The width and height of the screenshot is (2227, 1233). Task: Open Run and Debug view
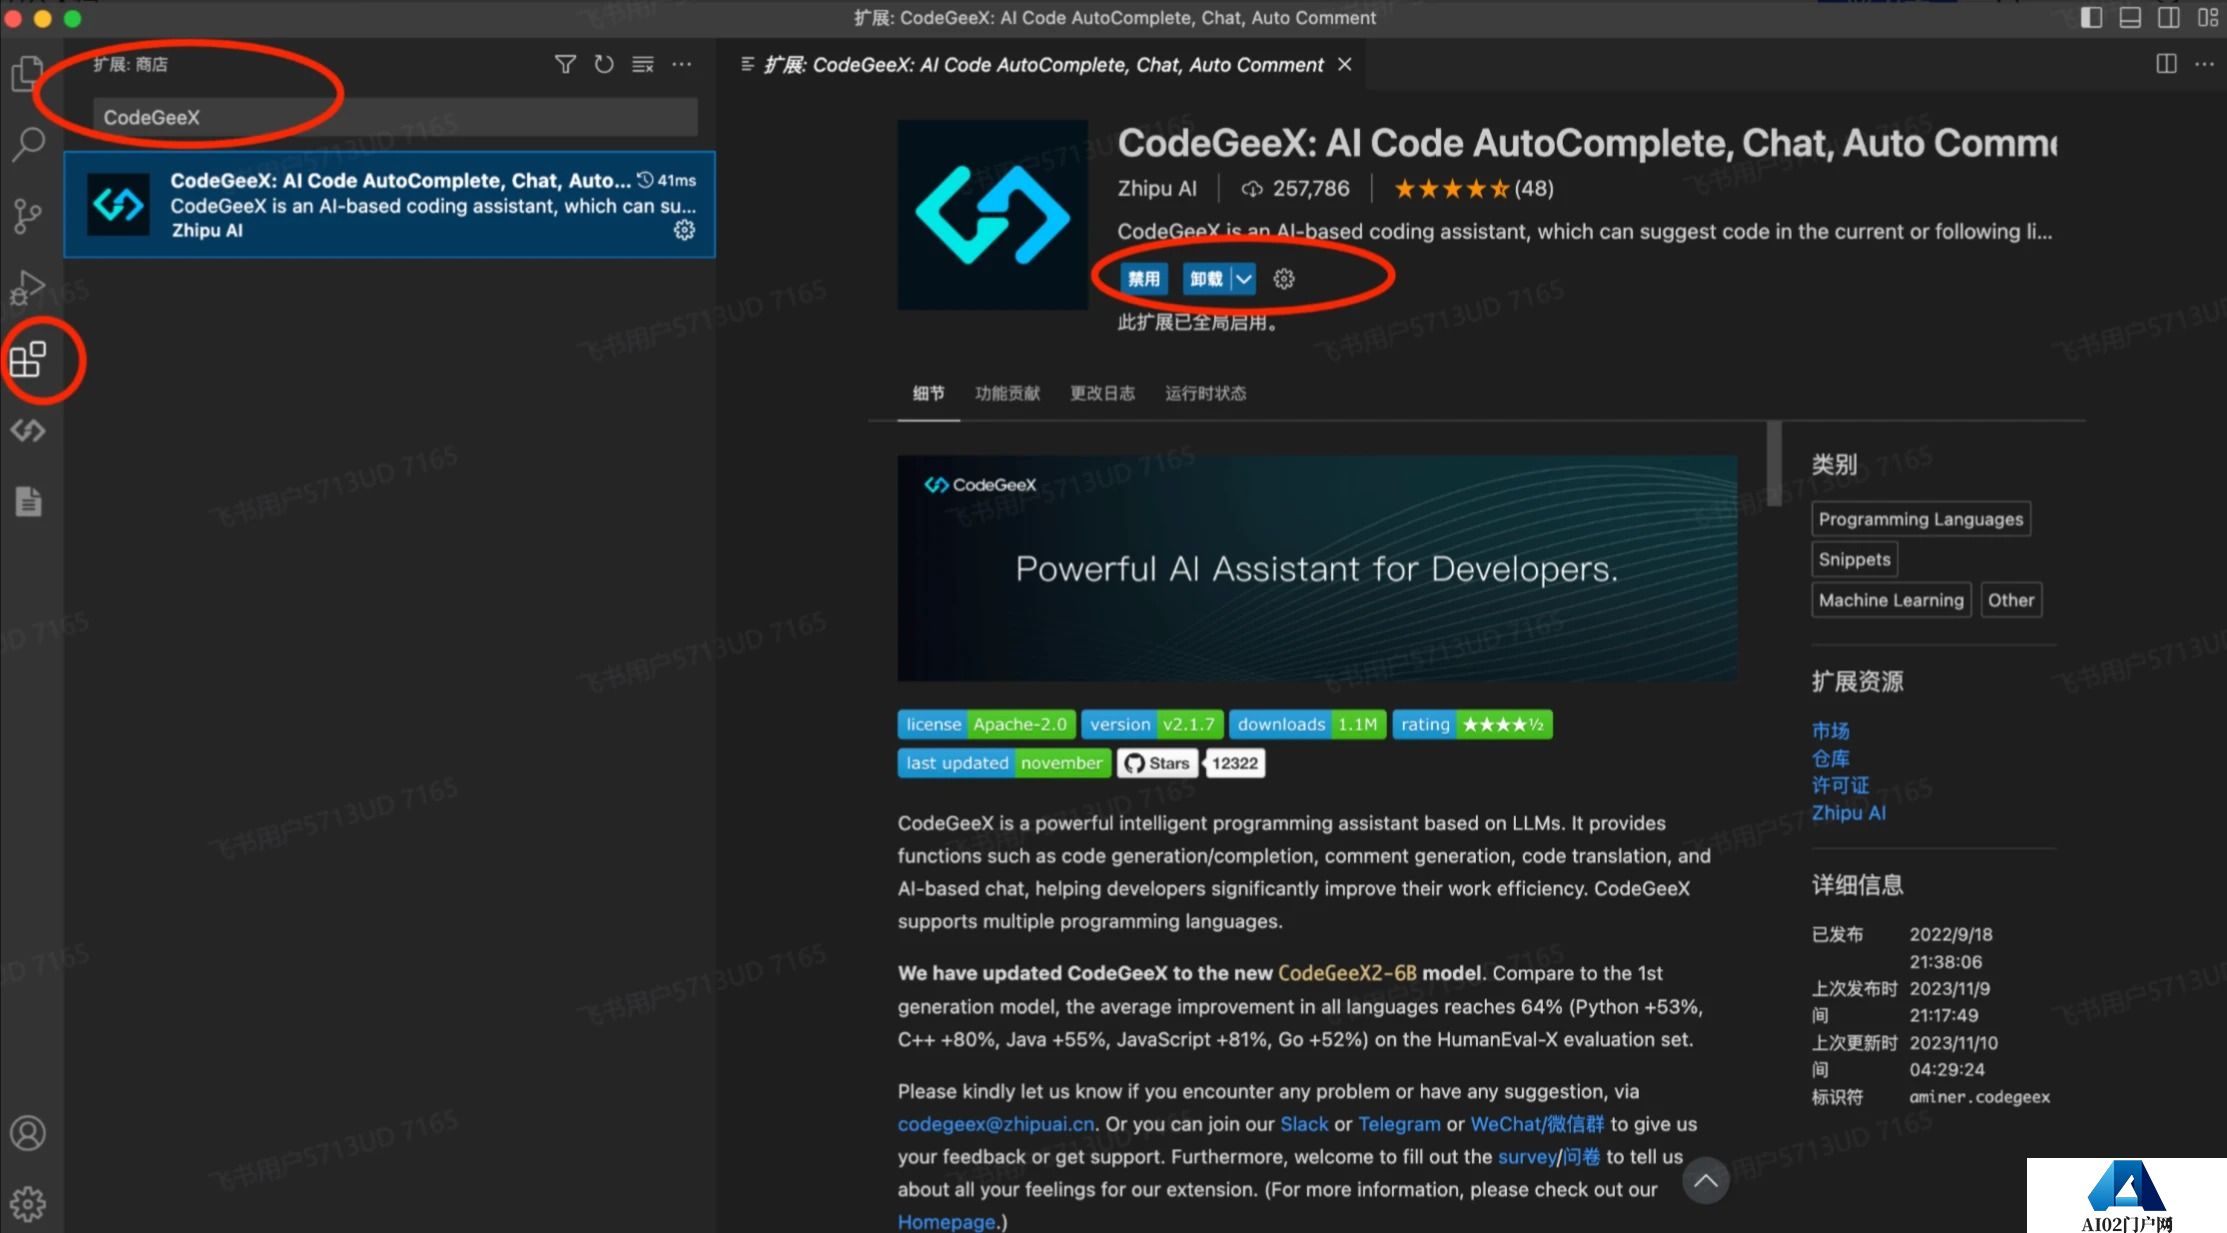click(x=27, y=287)
